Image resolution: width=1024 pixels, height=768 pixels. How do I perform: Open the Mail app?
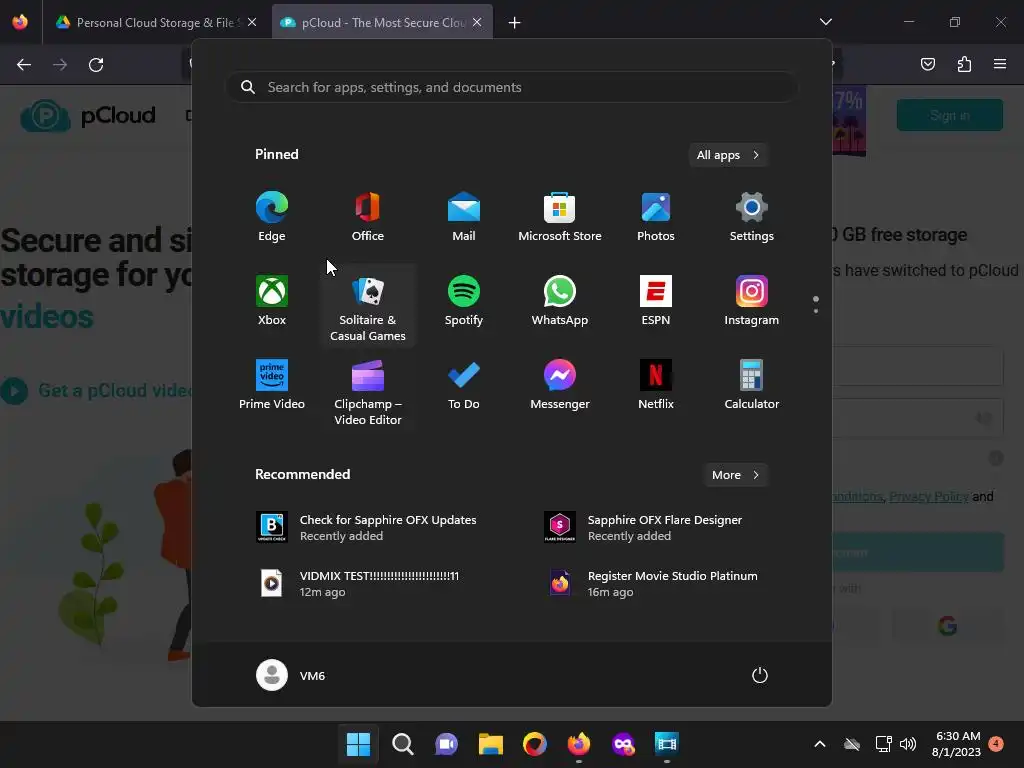464,217
